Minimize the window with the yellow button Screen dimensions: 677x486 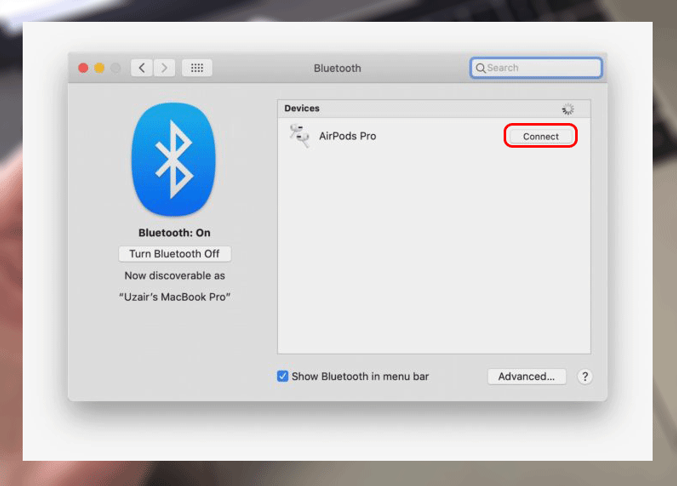pos(99,68)
